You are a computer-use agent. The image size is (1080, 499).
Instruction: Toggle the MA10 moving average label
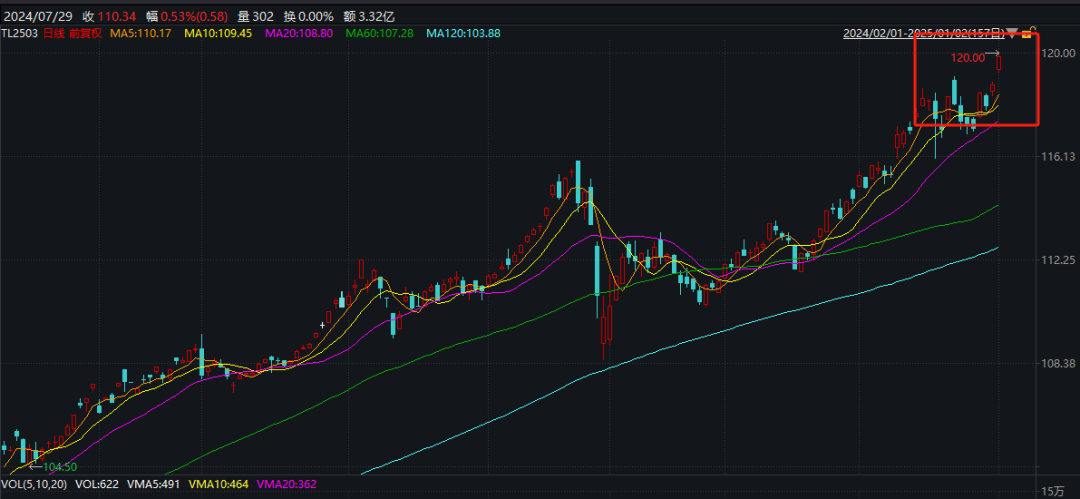click(217, 33)
